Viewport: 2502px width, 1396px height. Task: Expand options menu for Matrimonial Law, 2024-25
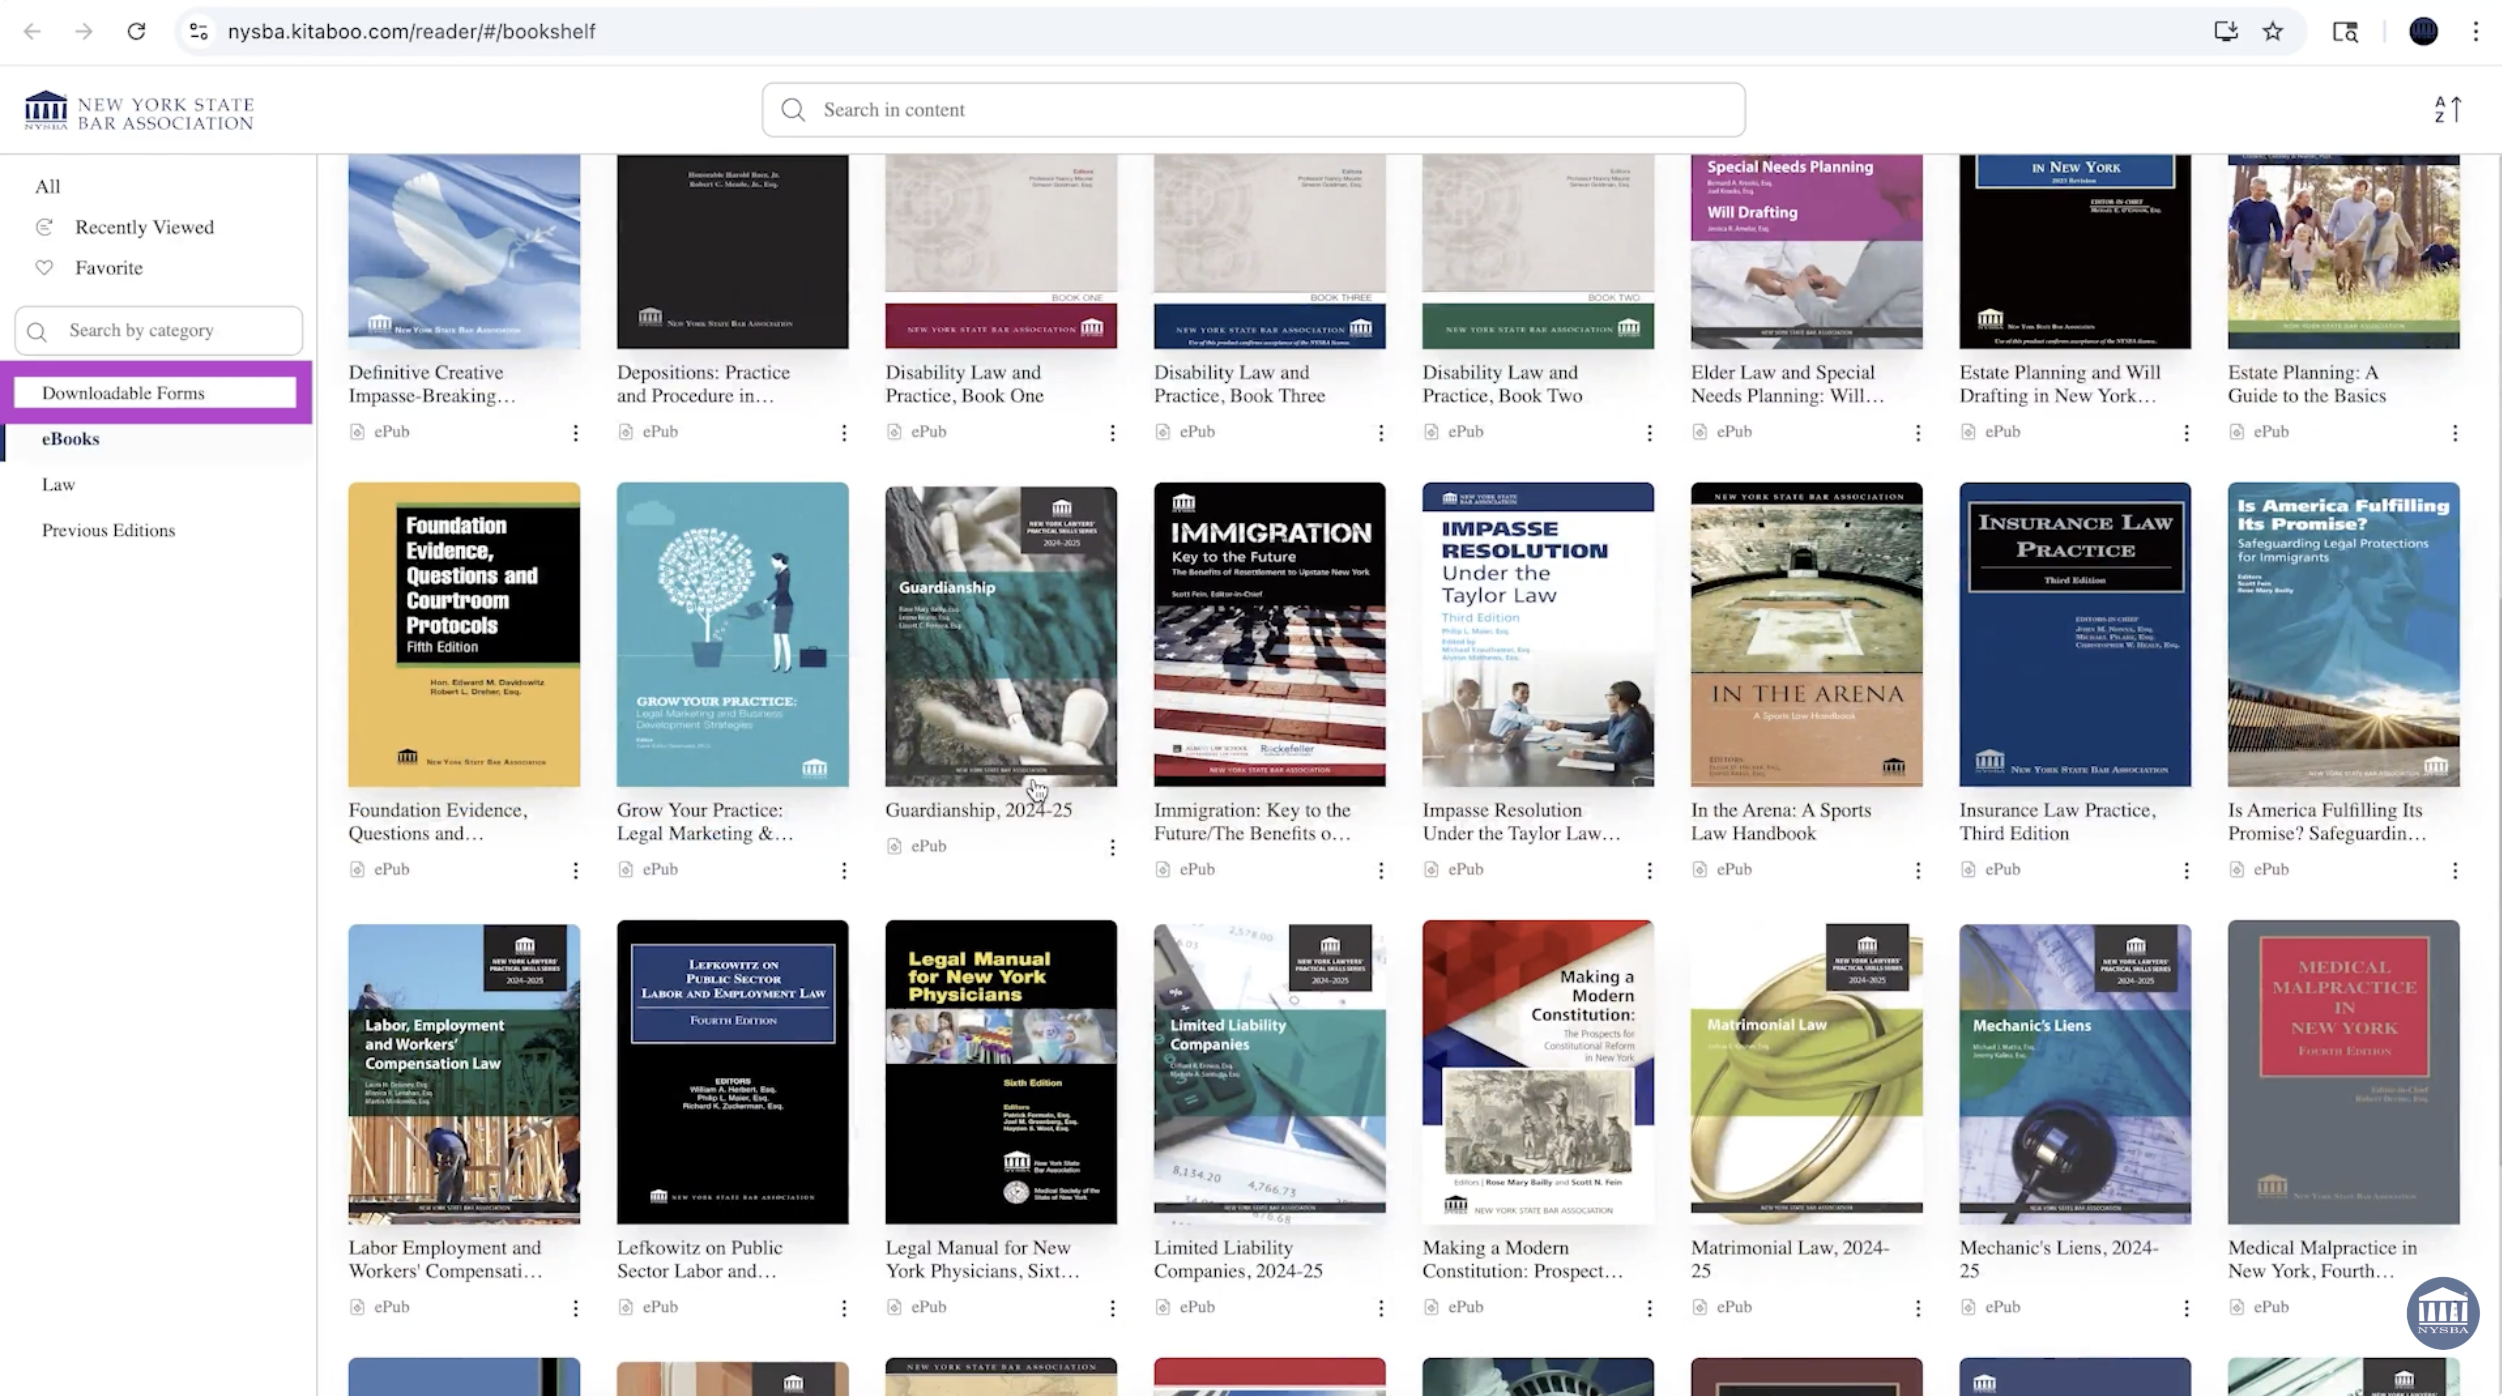1917,1308
